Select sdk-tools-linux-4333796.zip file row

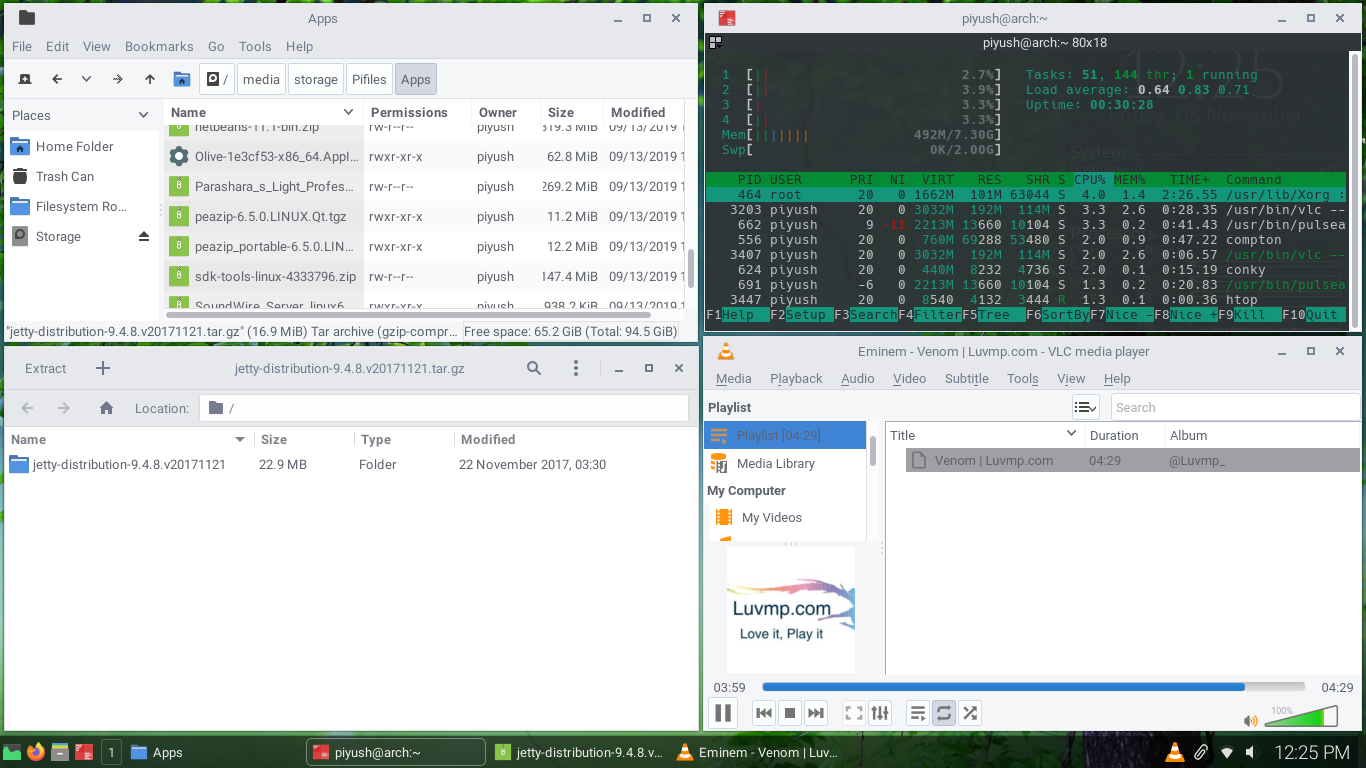[424, 276]
